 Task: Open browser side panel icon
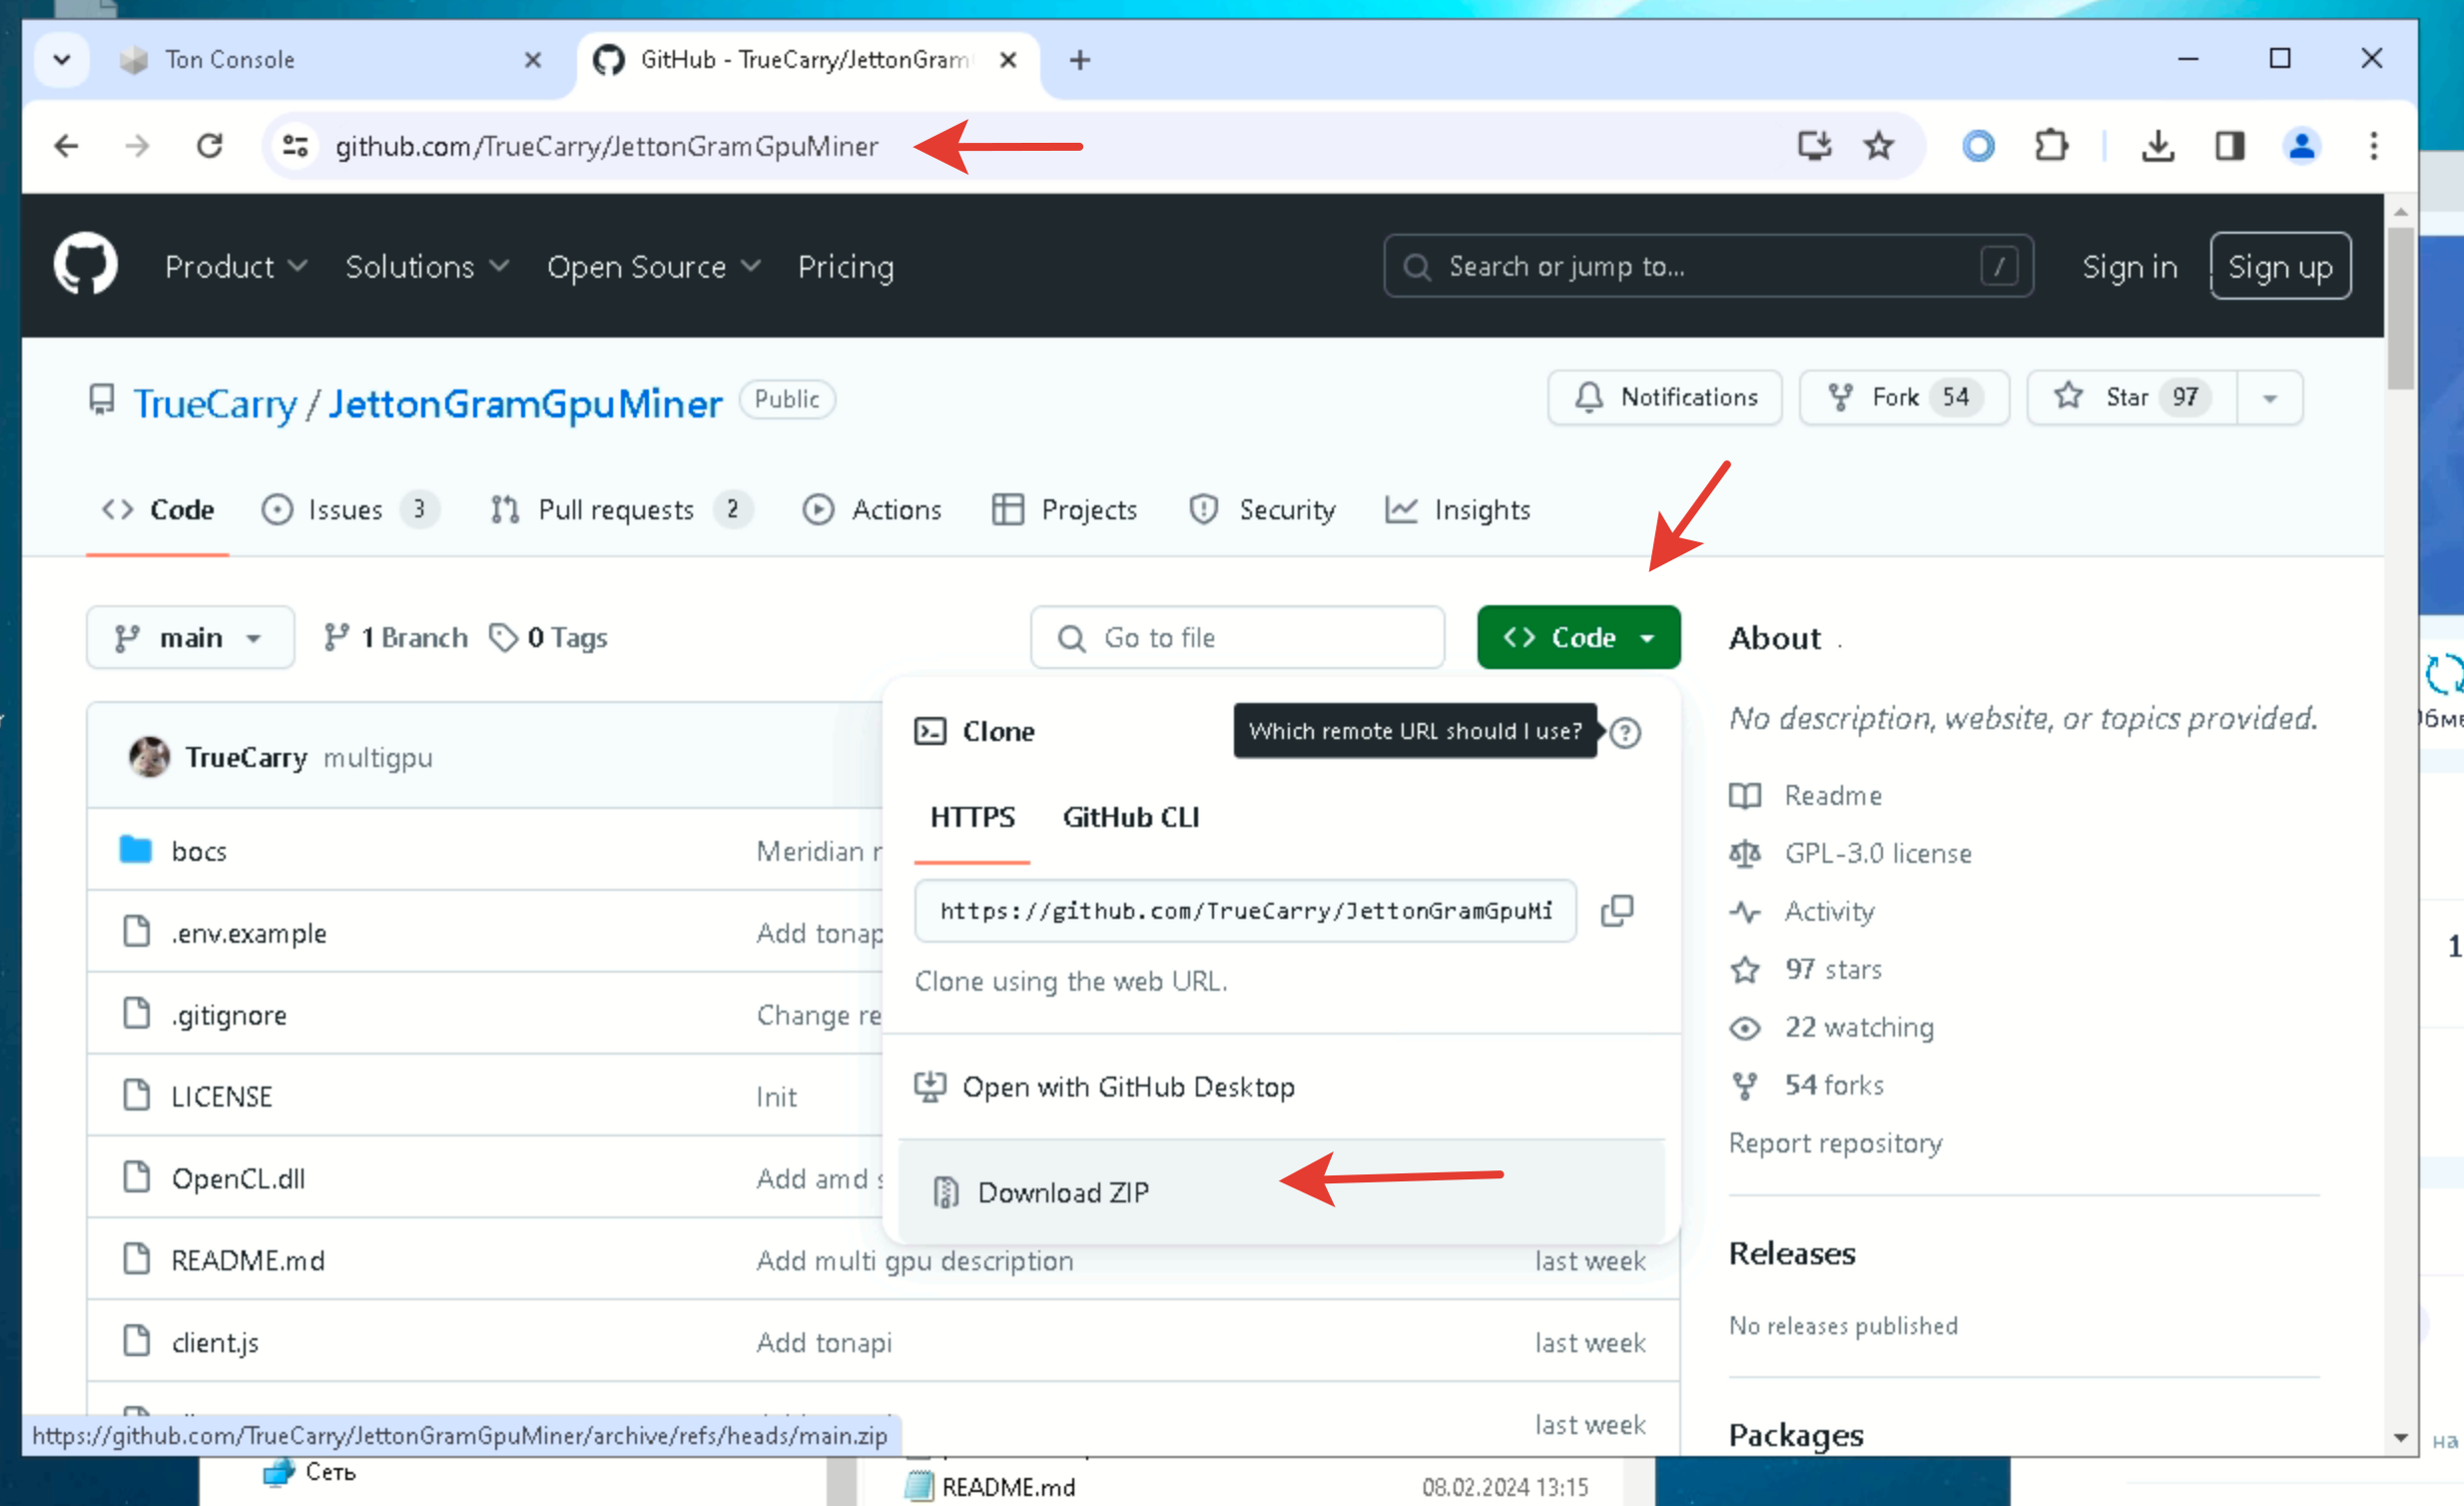tap(2229, 146)
